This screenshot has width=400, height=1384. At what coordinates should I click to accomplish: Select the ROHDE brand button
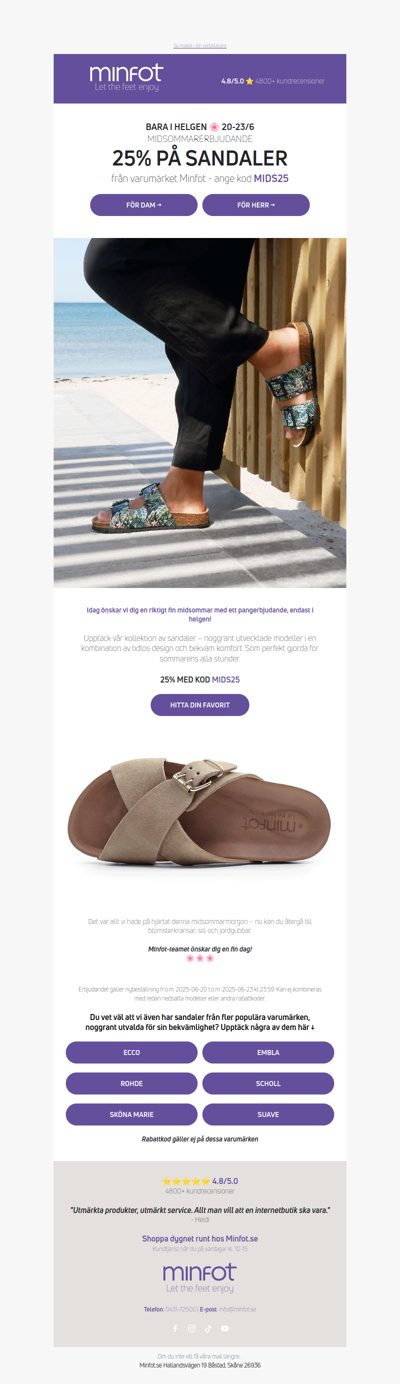coord(132,1083)
